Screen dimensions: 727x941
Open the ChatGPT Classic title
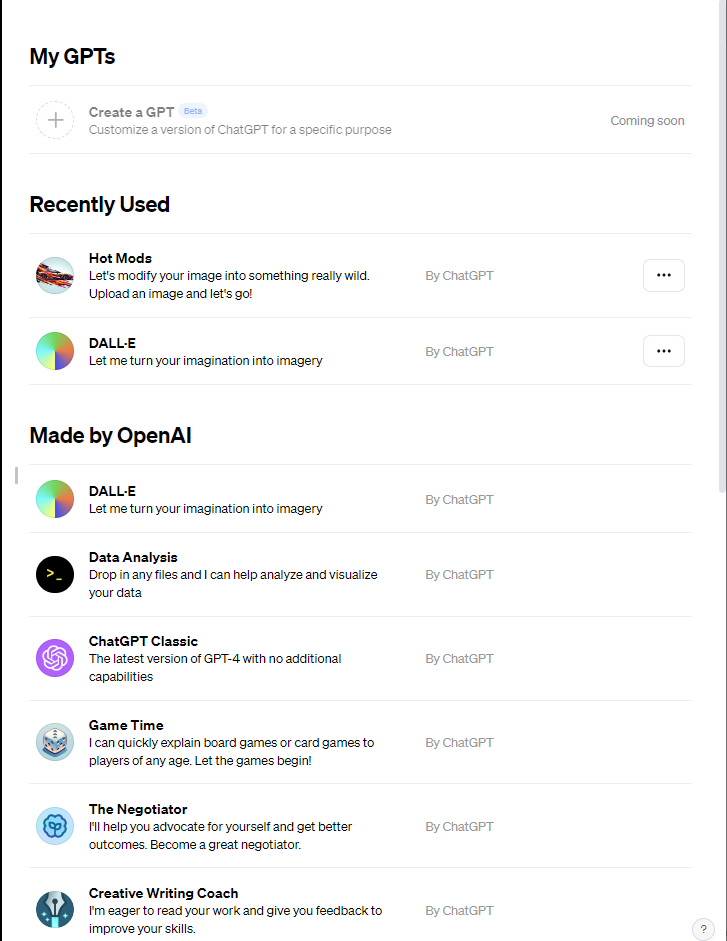(143, 641)
